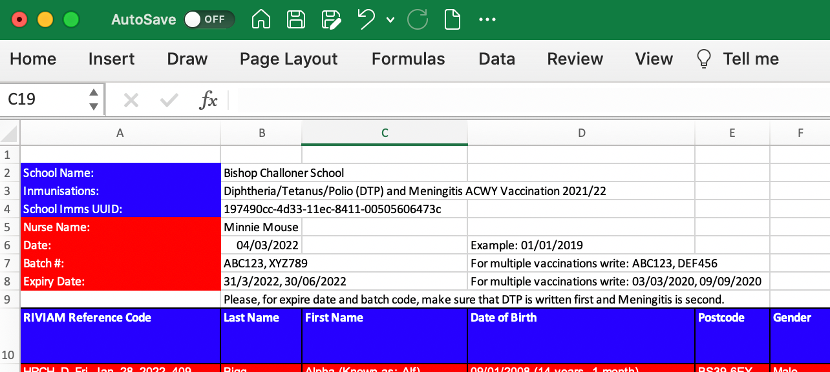Click the formula bar input field
Image resolution: width=830 pixels, height=372 pixels.
[529, 99]
